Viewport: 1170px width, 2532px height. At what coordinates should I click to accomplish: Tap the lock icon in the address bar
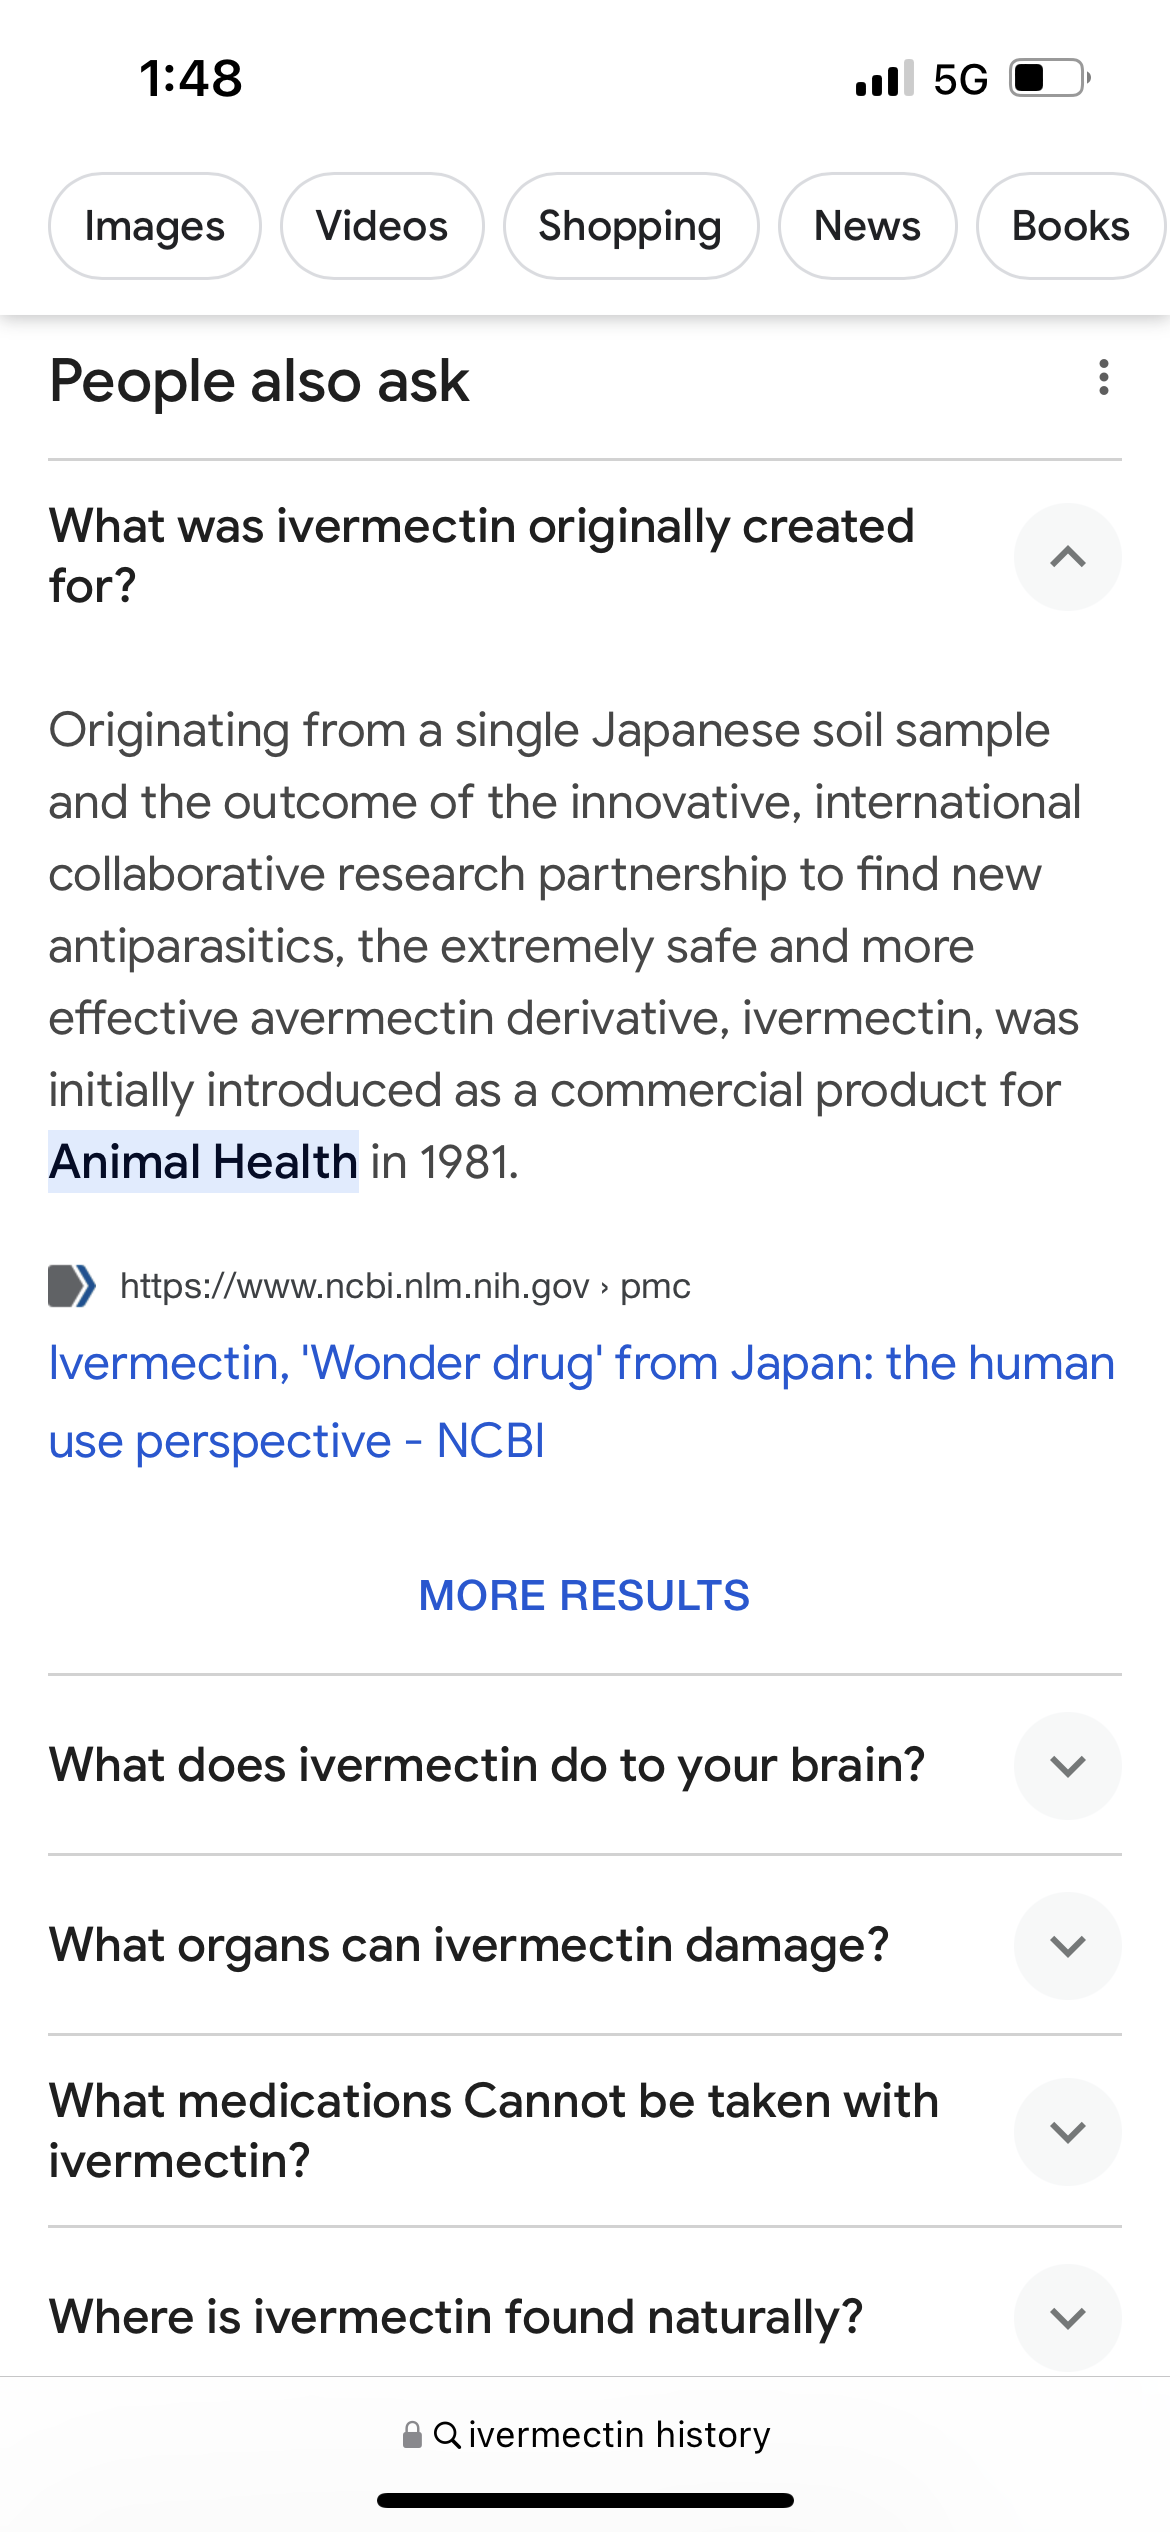click(x=412, y=2434)
